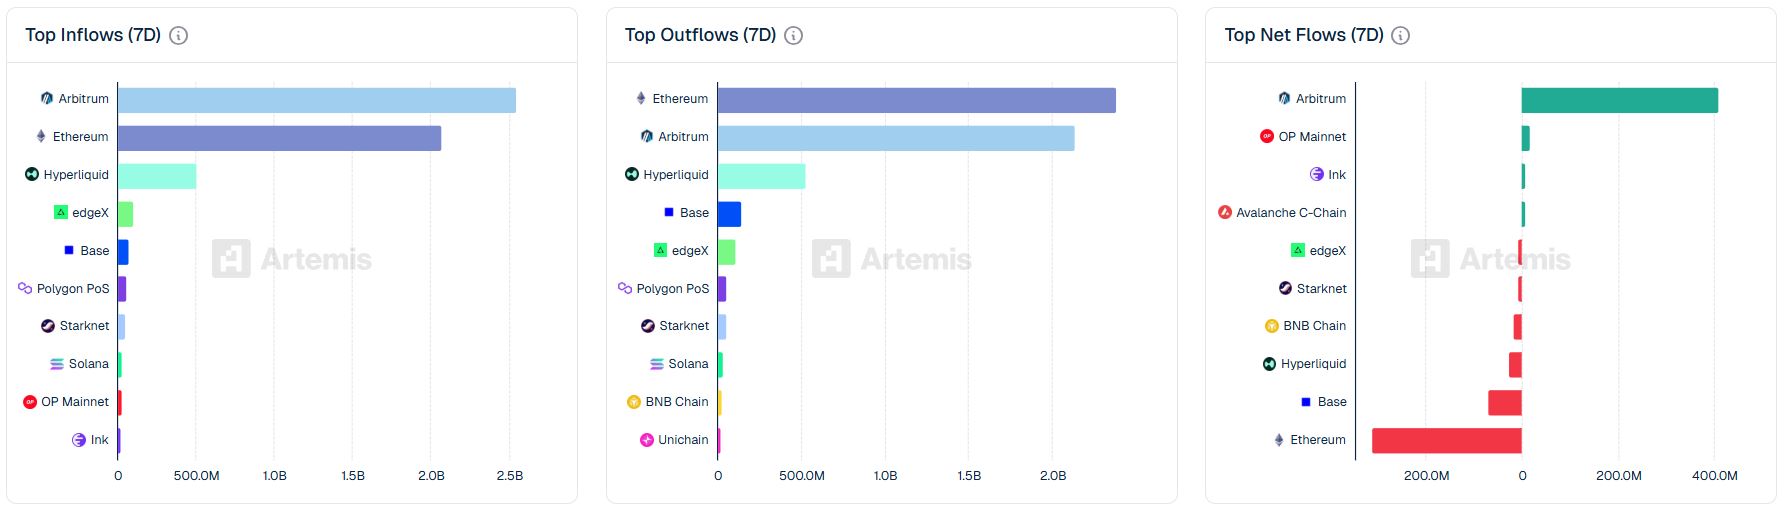
Task: Select the Arbitrum bar in Top Inflows
Action: point(316,101)
